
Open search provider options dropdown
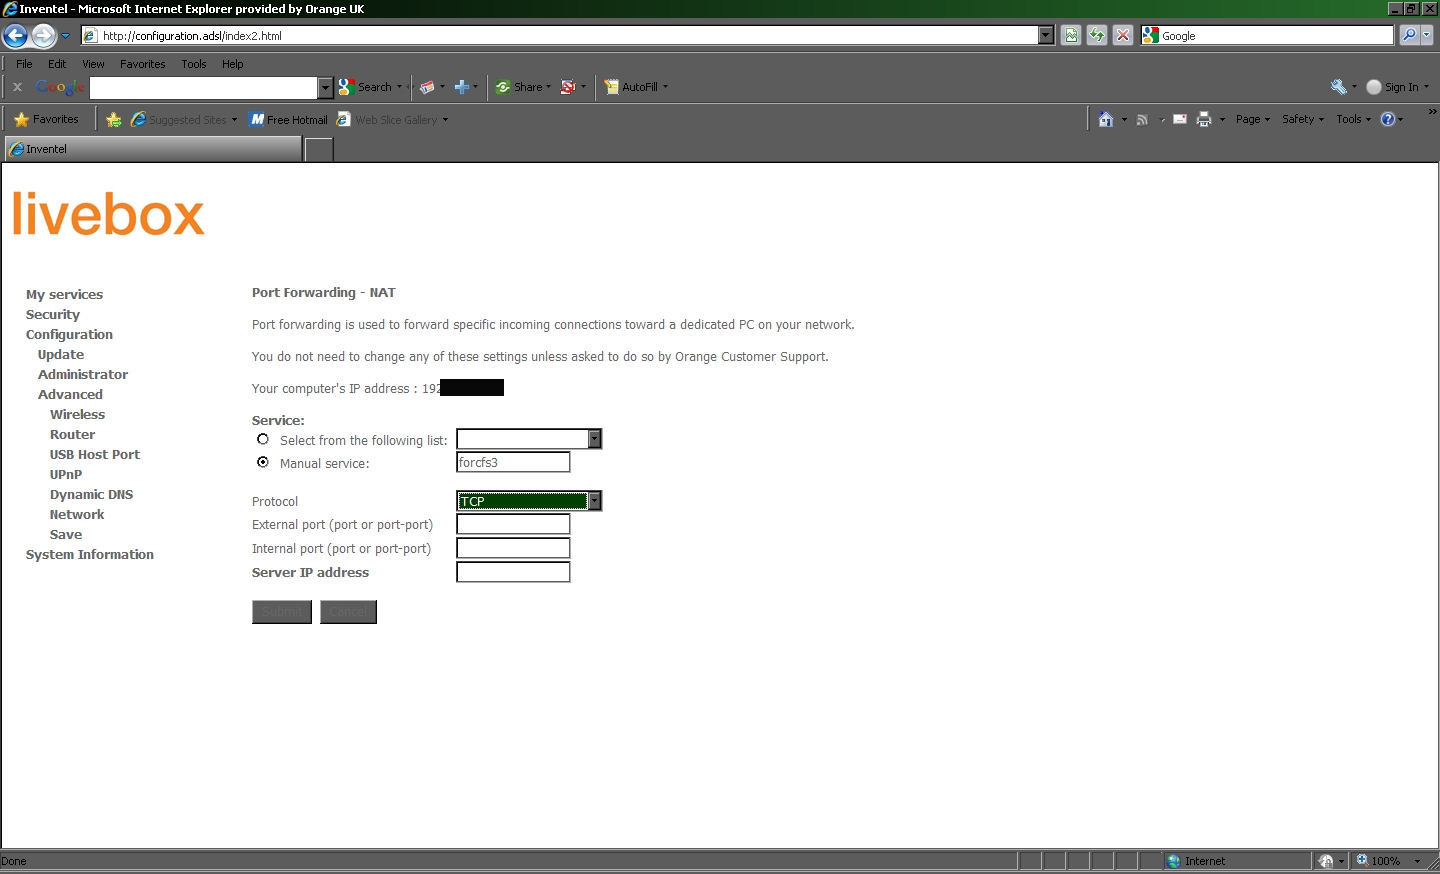[1427, 35]
